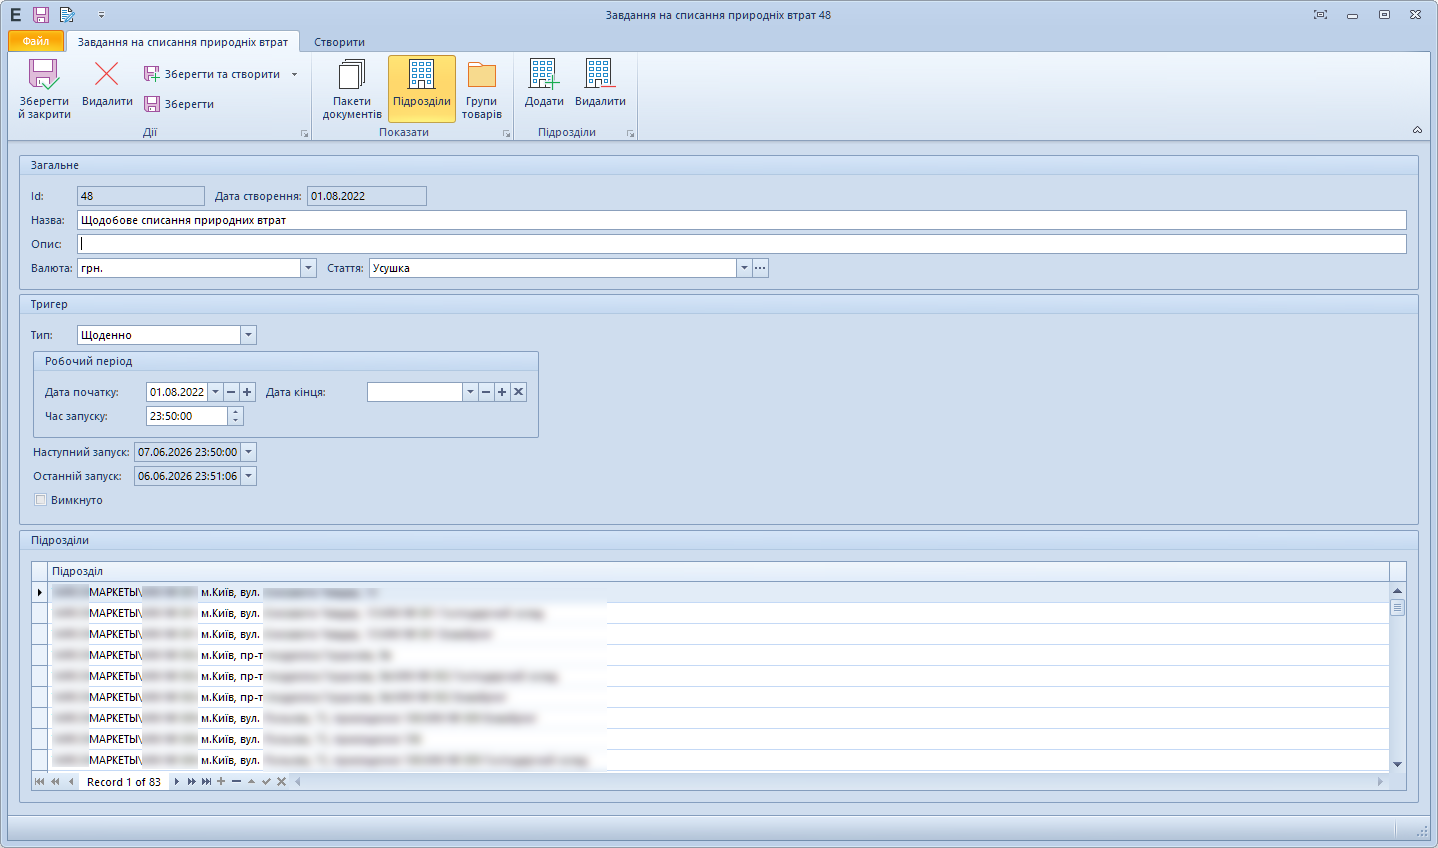Open the Файл menu tab
Screen dimensions: 1438x848
36,41
